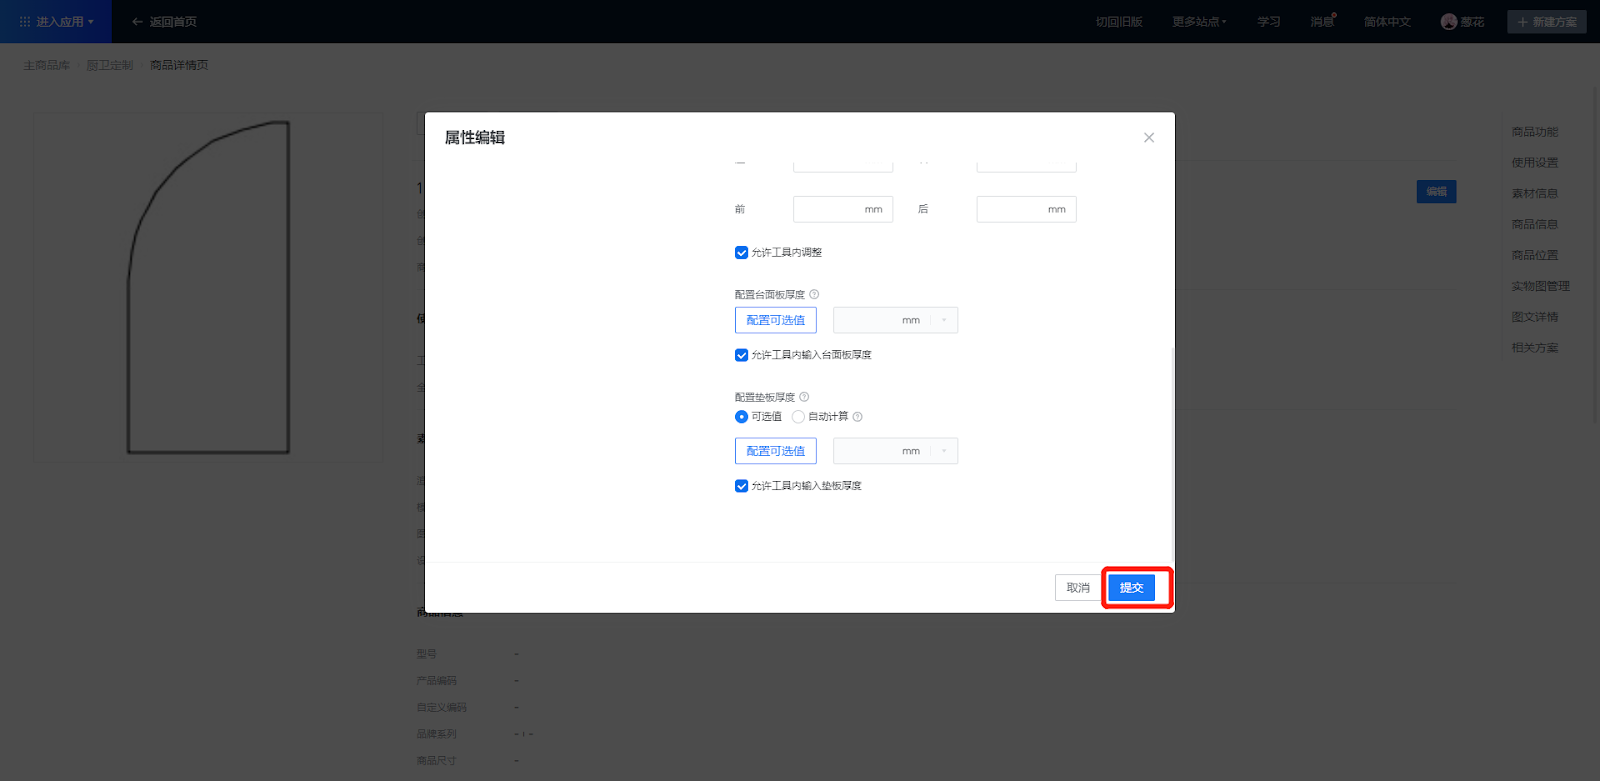Click the 产品编码 label in the product details

click(x=437, y=681)
